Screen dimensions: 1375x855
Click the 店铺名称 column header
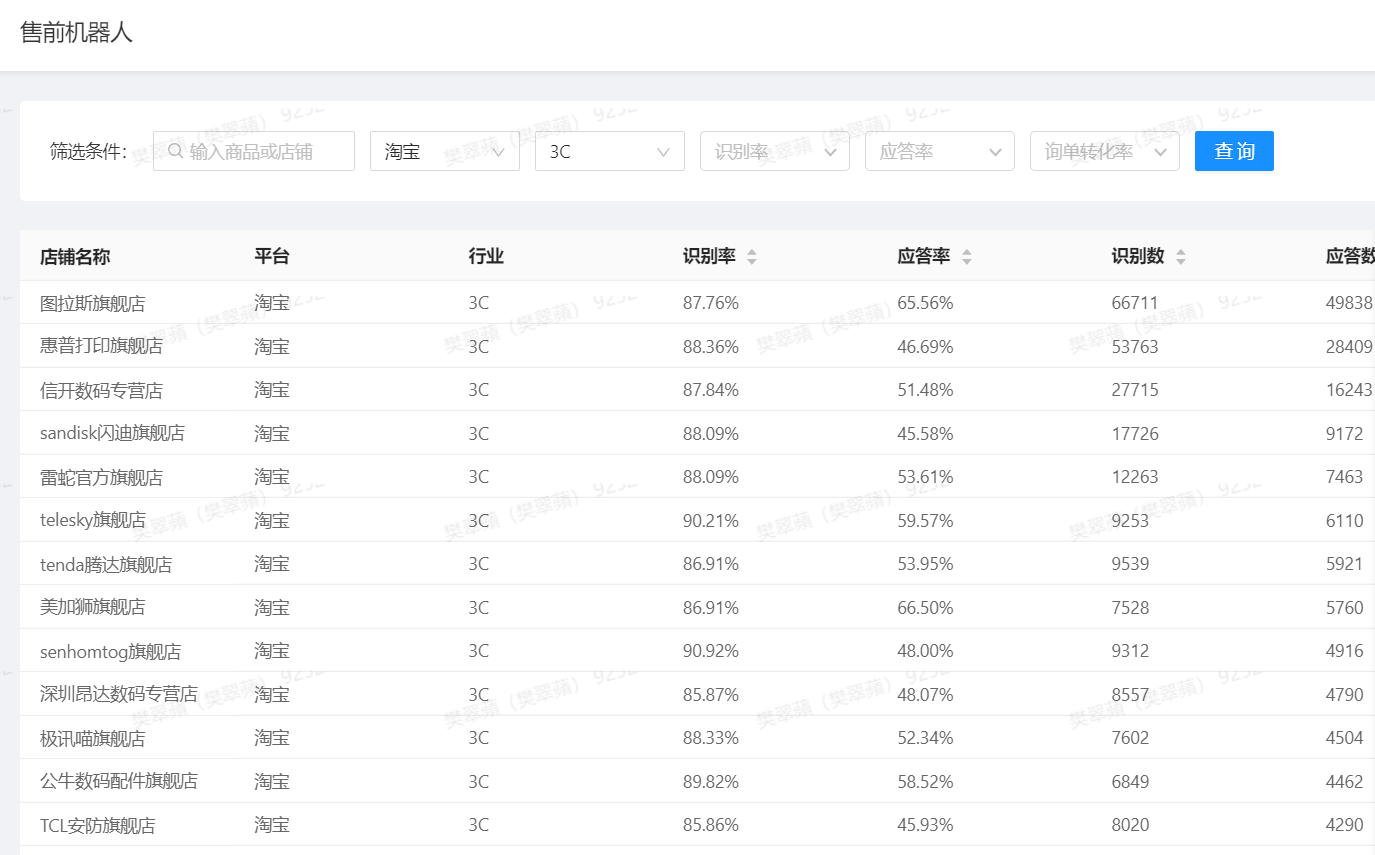[75, 257]
